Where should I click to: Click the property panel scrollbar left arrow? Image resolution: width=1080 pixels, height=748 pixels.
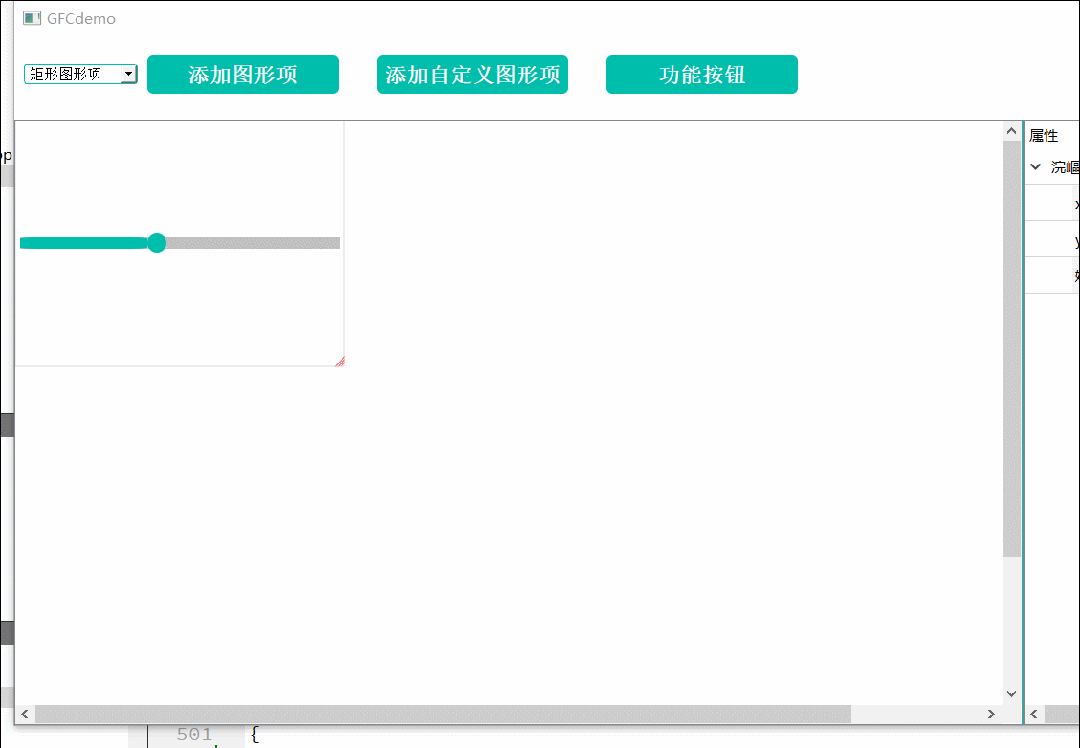[x=1035, y=714]
